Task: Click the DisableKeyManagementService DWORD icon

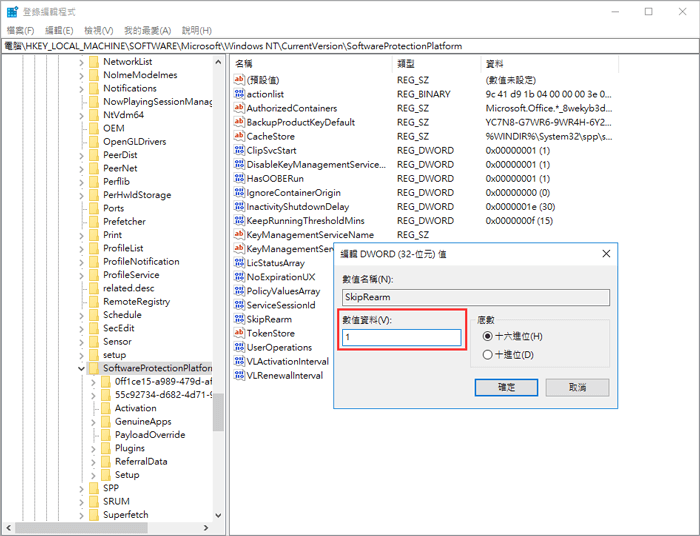Action: pos(239,164)
